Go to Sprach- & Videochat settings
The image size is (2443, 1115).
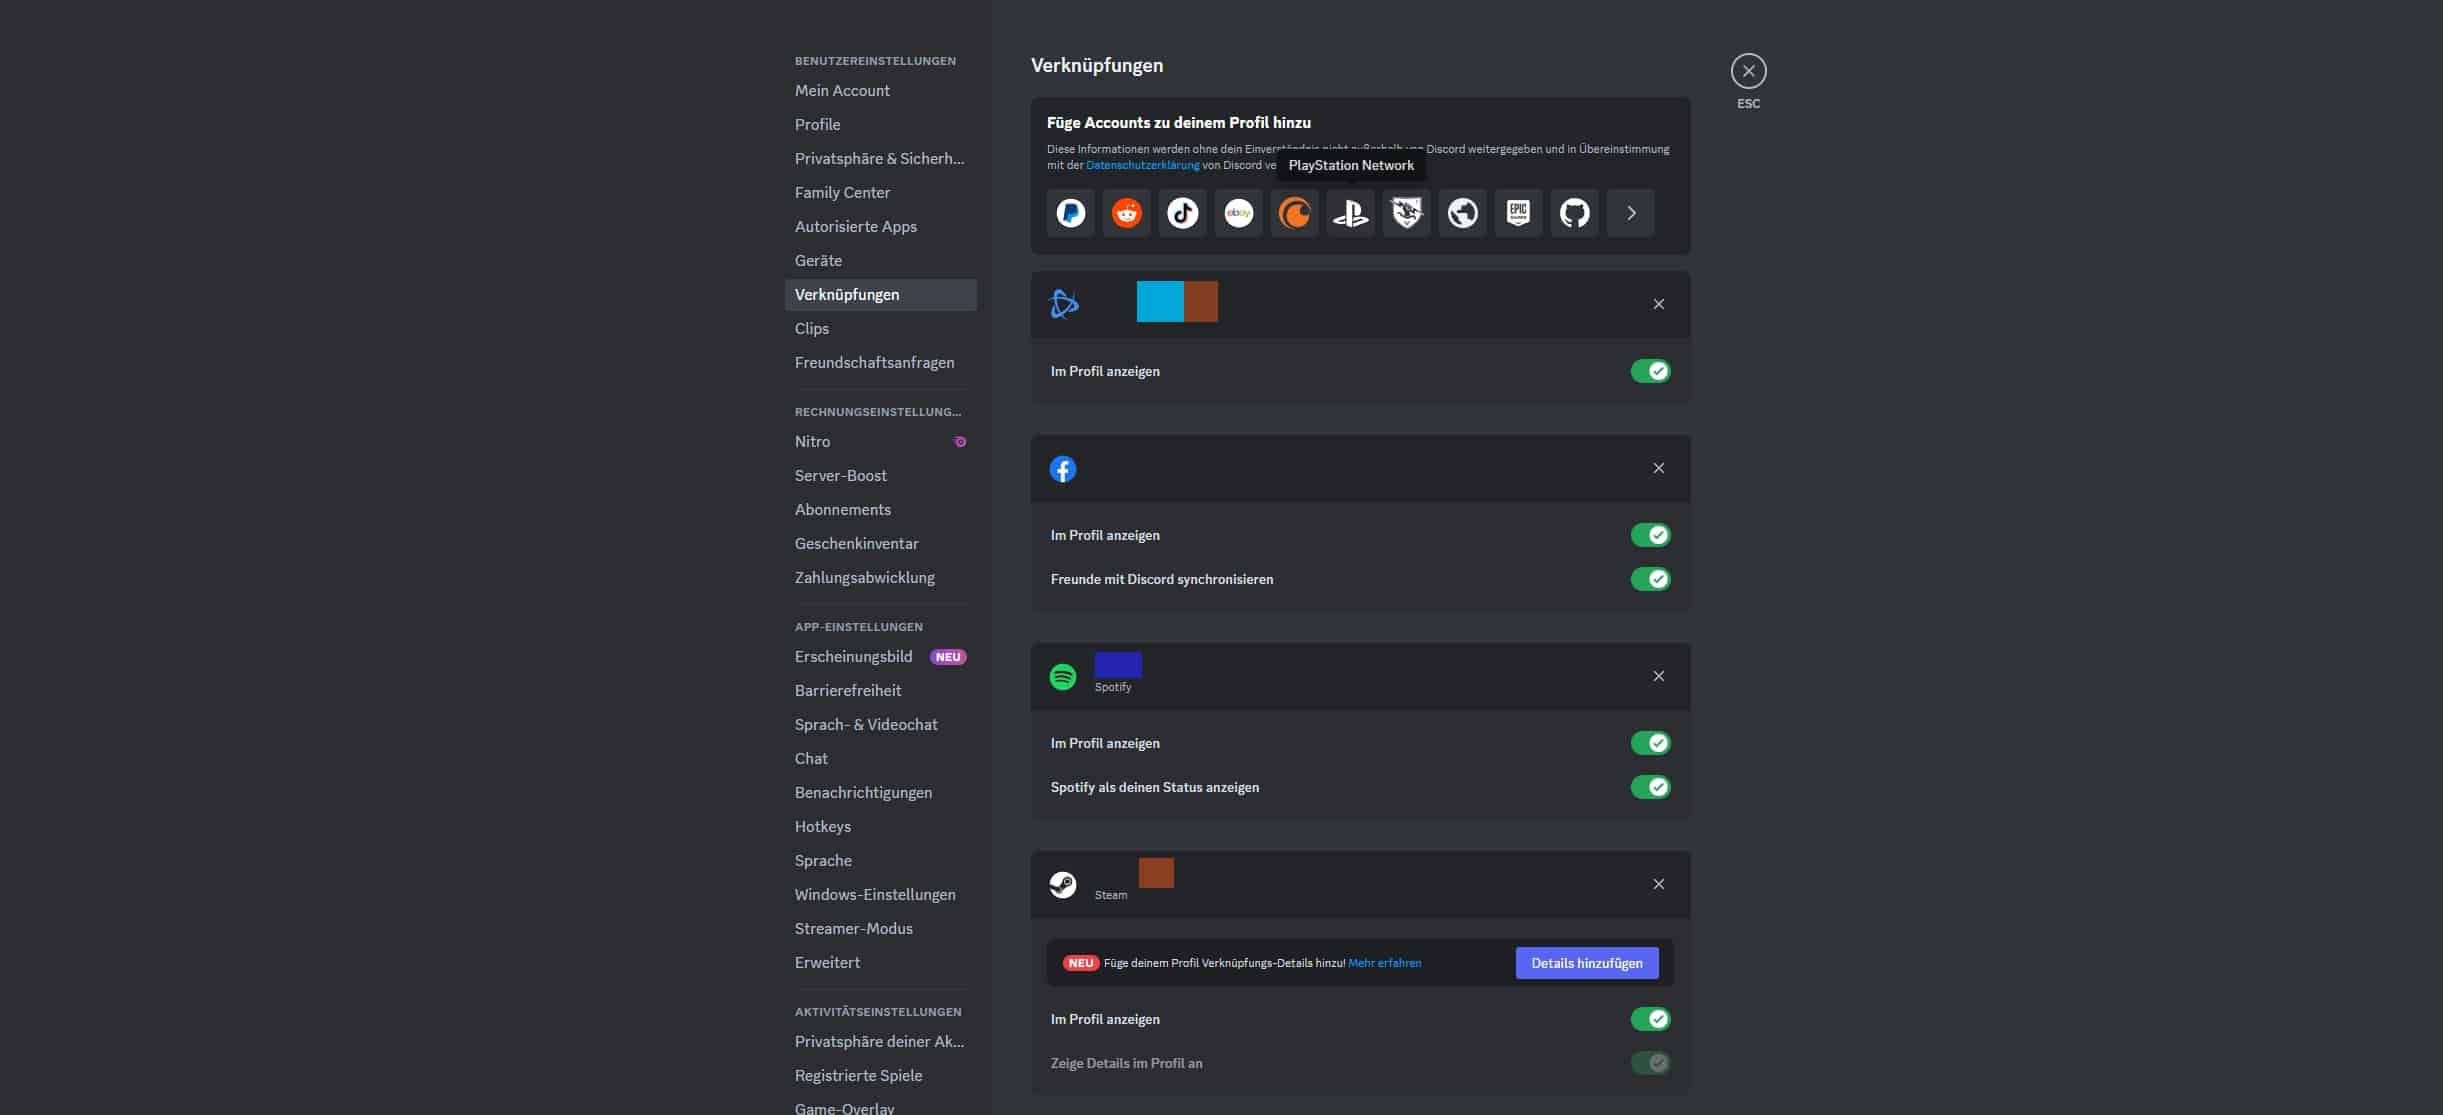point(866,724)
